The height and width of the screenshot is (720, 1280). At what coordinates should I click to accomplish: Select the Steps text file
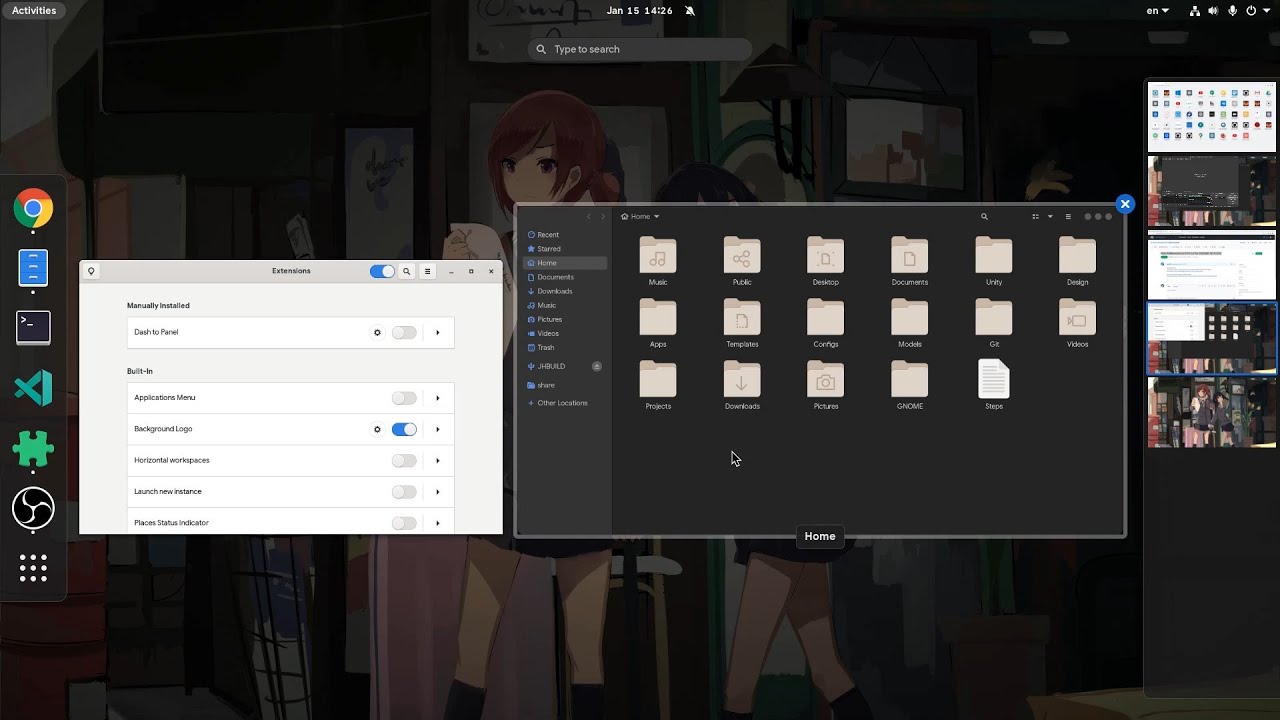994,385
